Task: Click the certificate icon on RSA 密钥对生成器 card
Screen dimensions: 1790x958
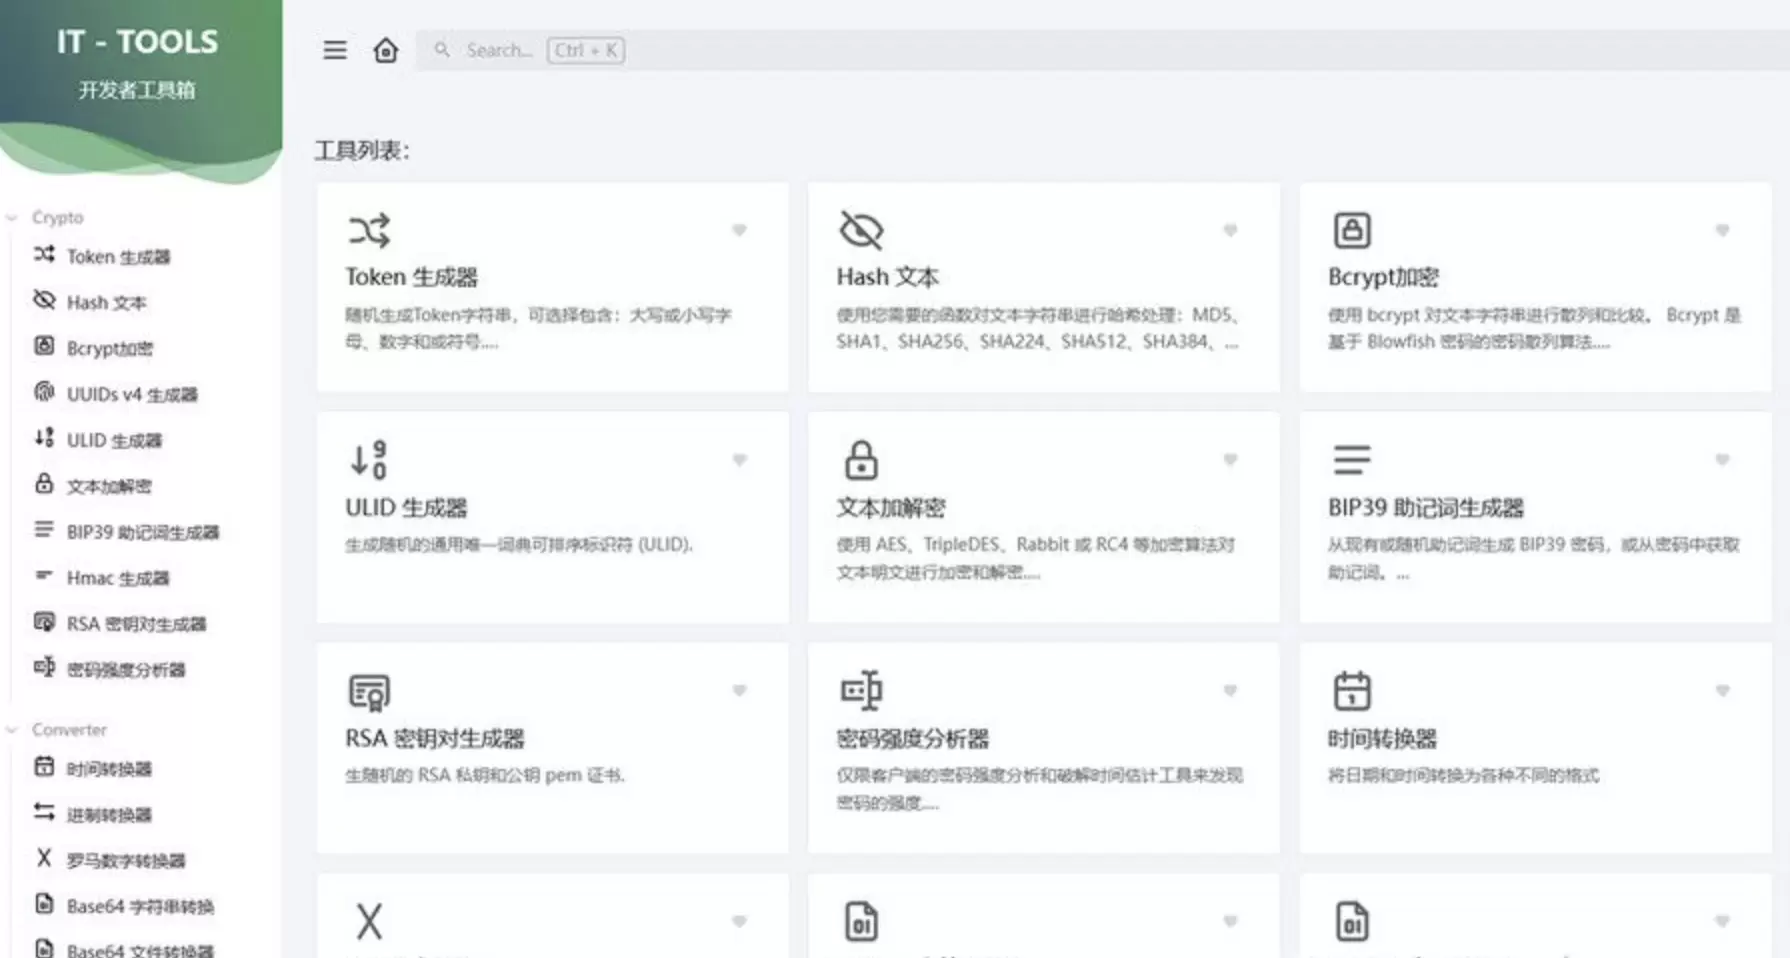Action: tap(369, 692)
